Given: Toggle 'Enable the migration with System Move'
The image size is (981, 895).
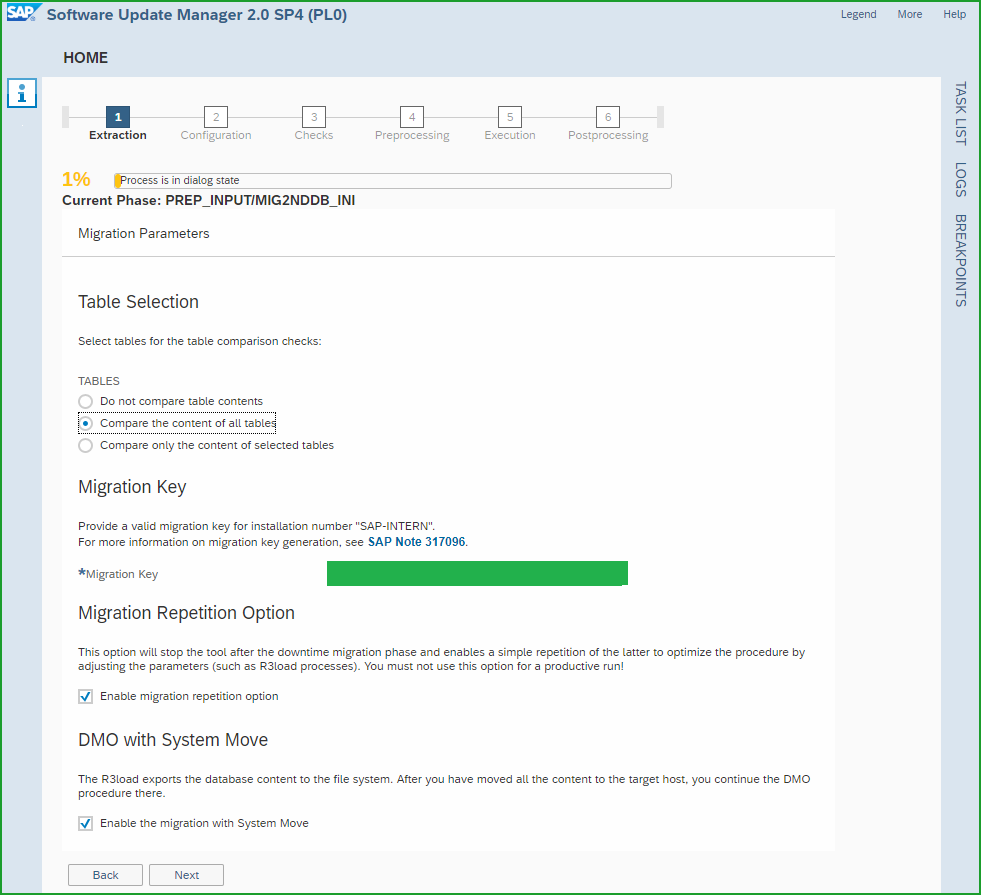Looking at the screenshot, I should click(86, 823).
